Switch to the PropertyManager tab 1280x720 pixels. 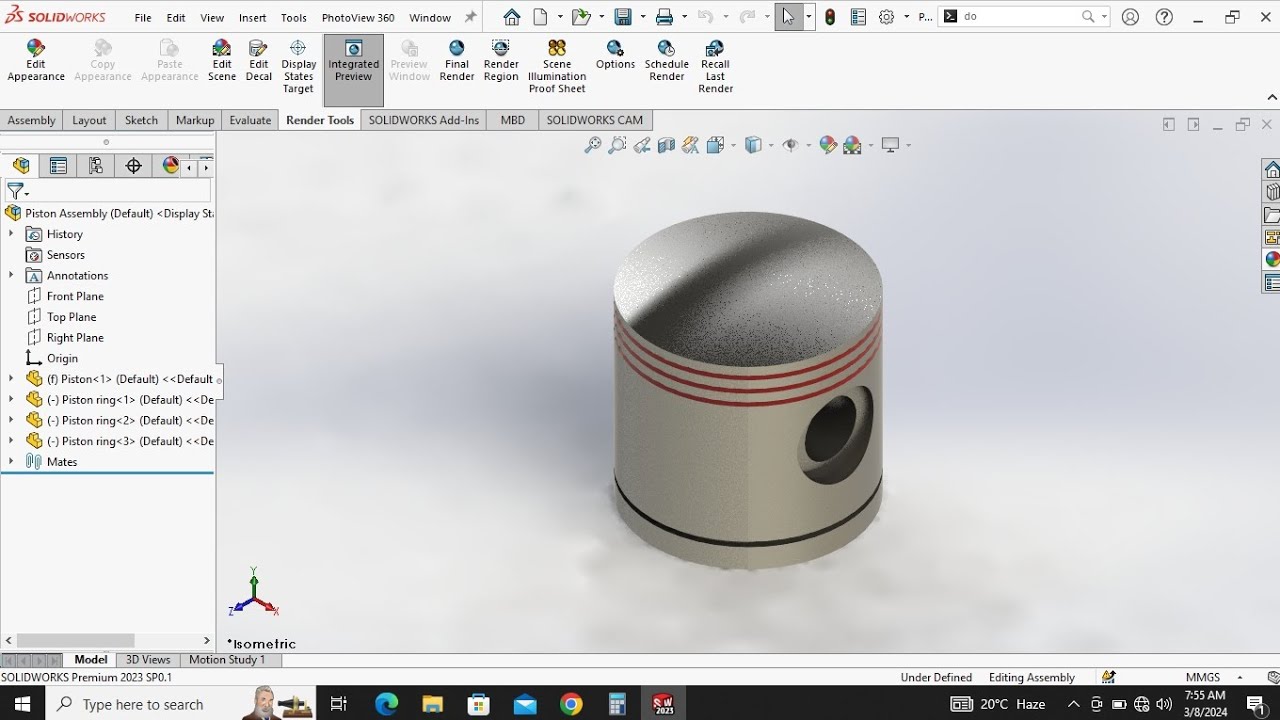pyautogui.click(x=58, y=166)
